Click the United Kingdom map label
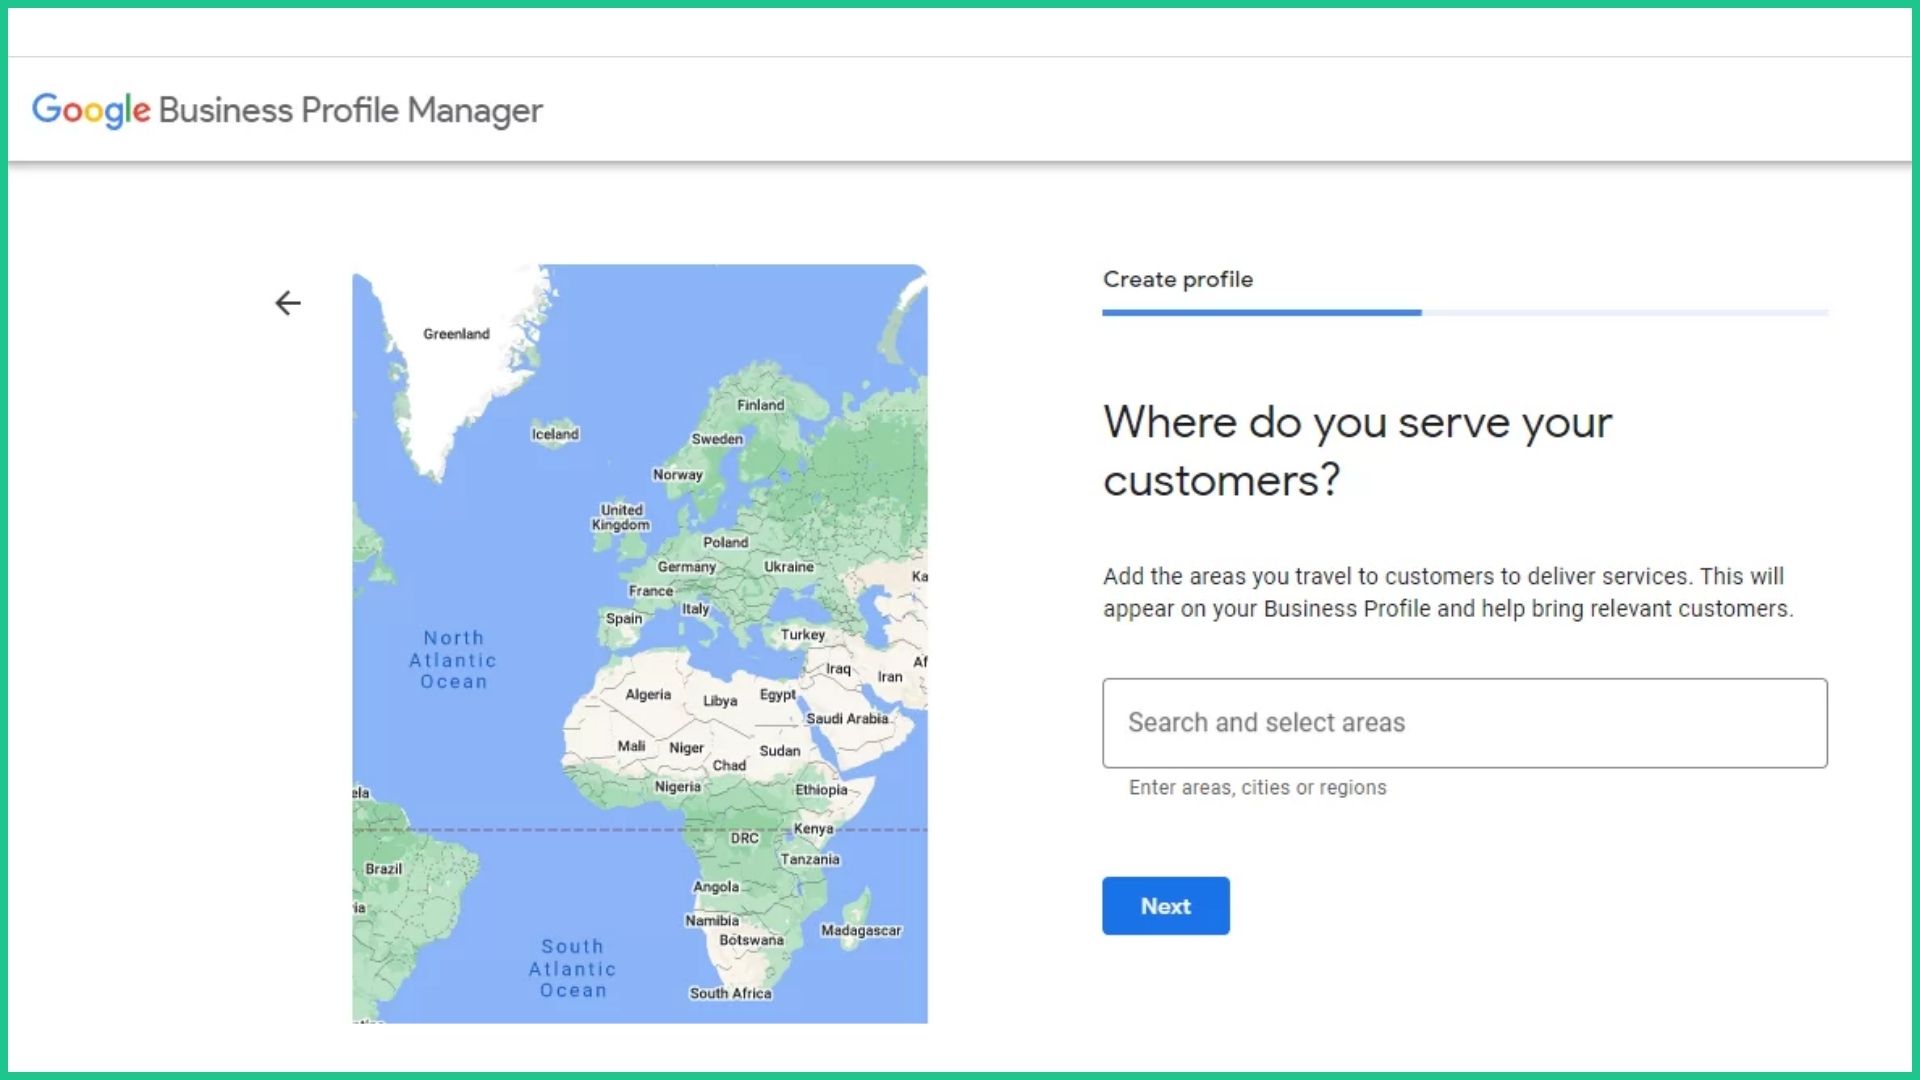This screenshot has width=1920, height=1080. click(621, 517)
